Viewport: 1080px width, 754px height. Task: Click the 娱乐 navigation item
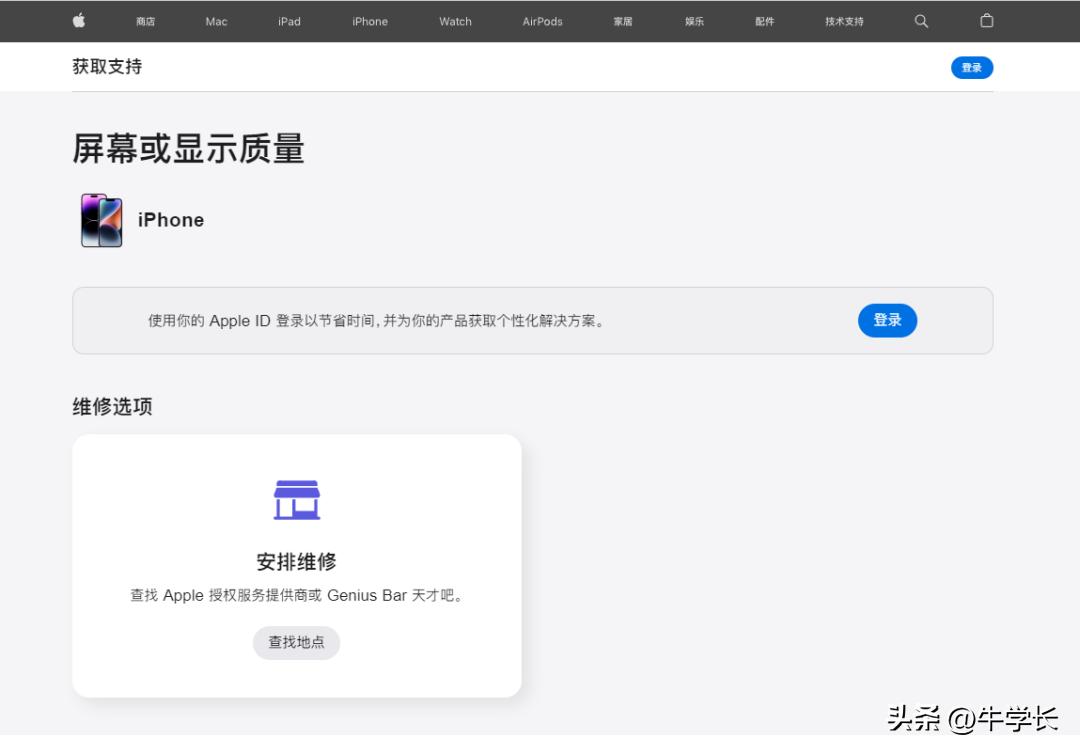click(692, 20)
